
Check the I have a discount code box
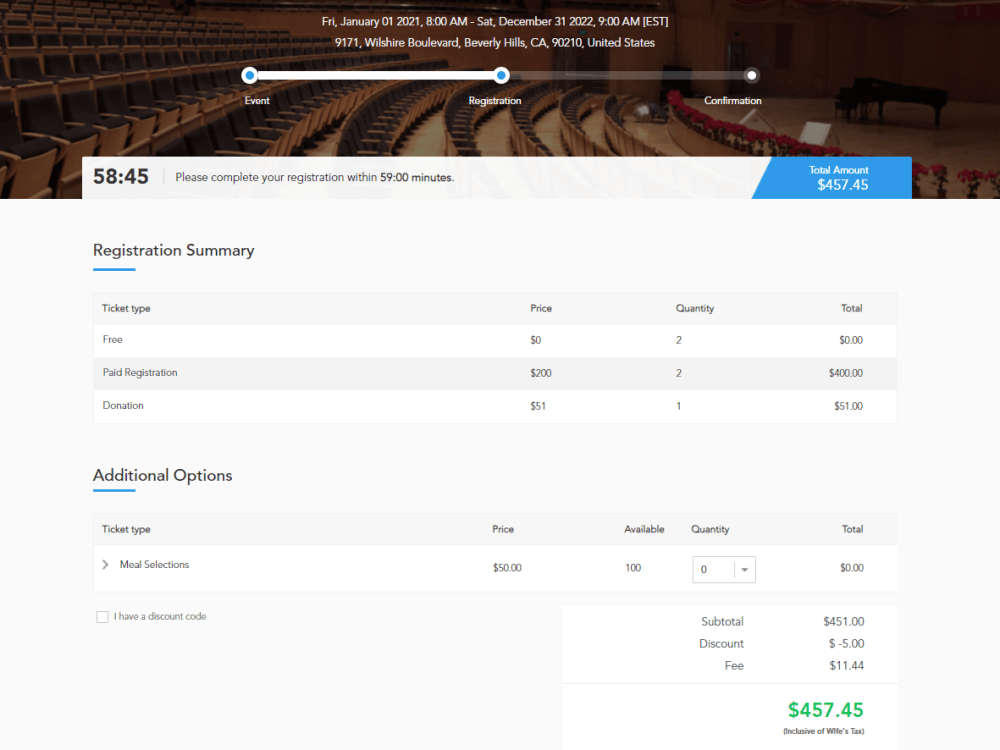[102, 617]
